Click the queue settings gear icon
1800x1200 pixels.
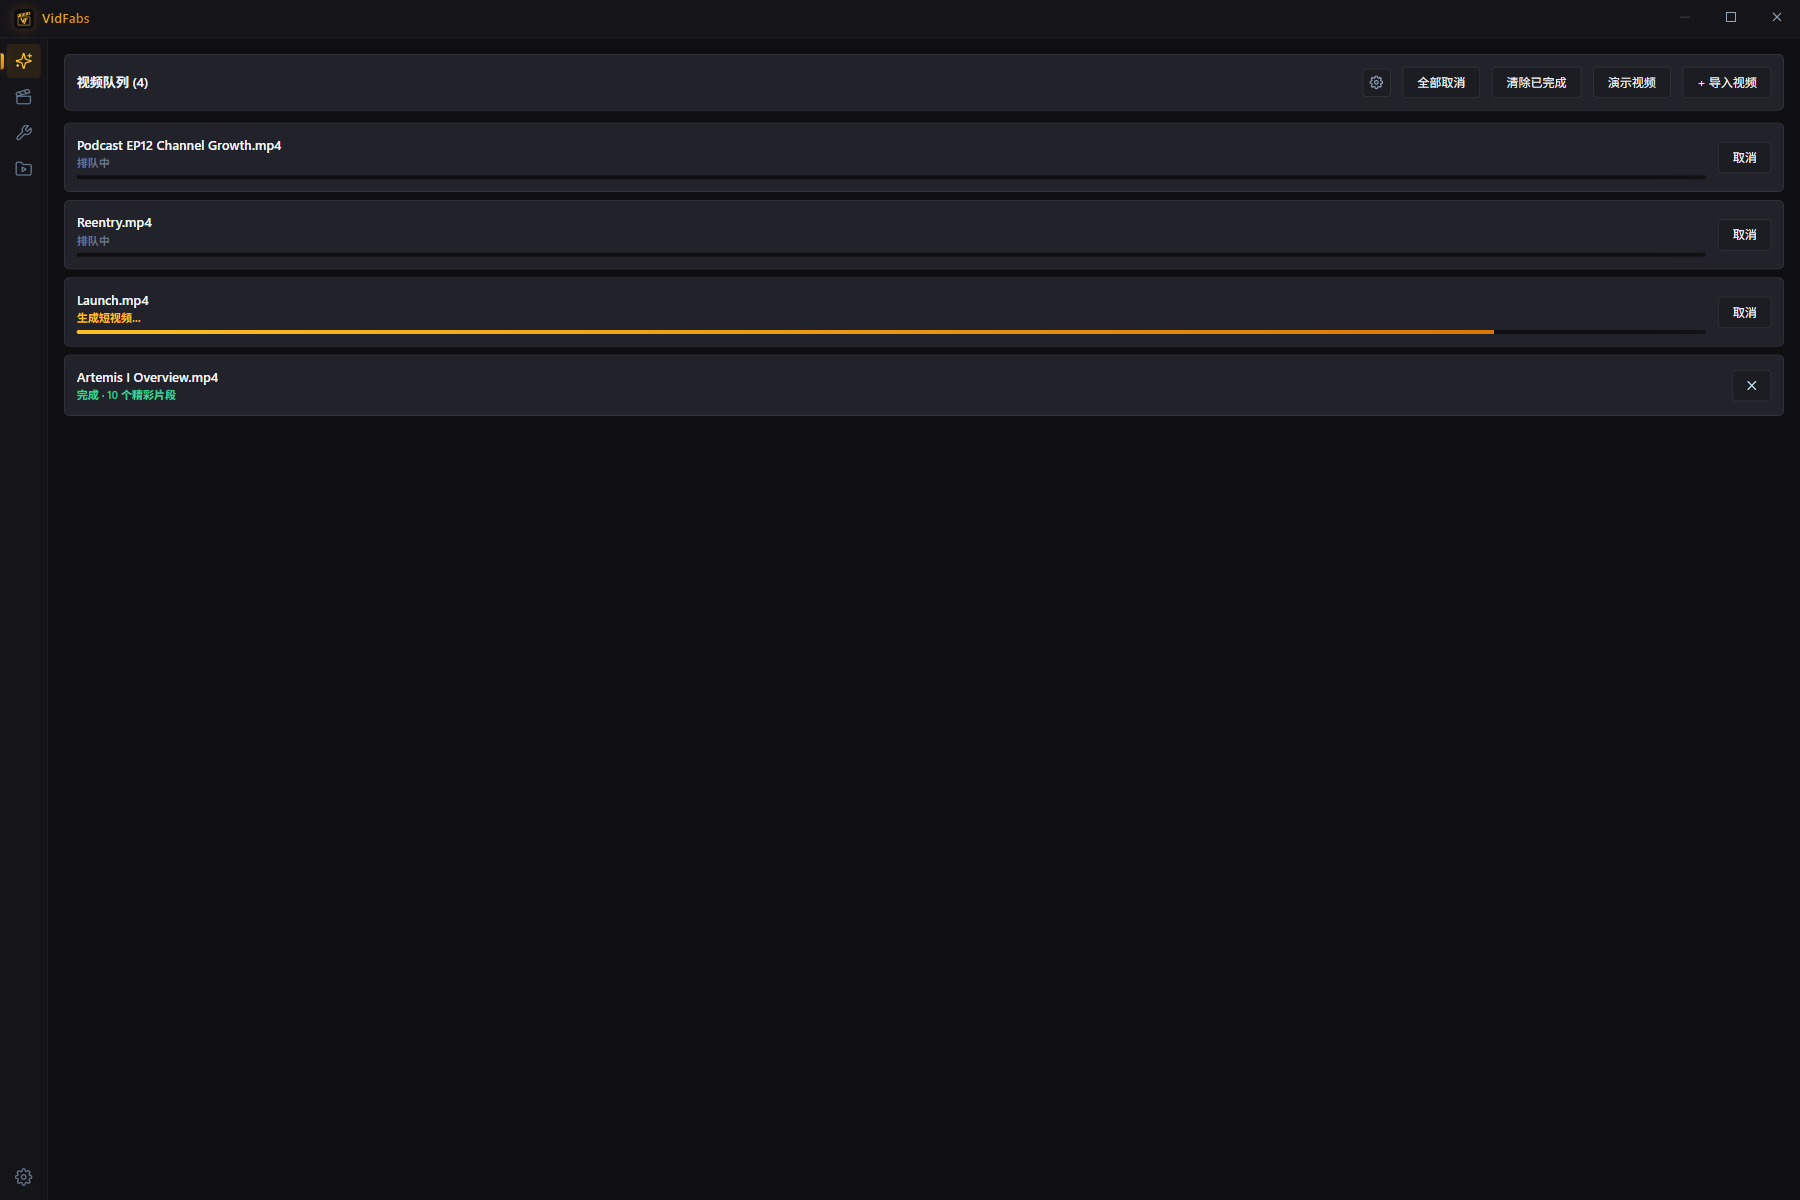[x=1376, y=83]
